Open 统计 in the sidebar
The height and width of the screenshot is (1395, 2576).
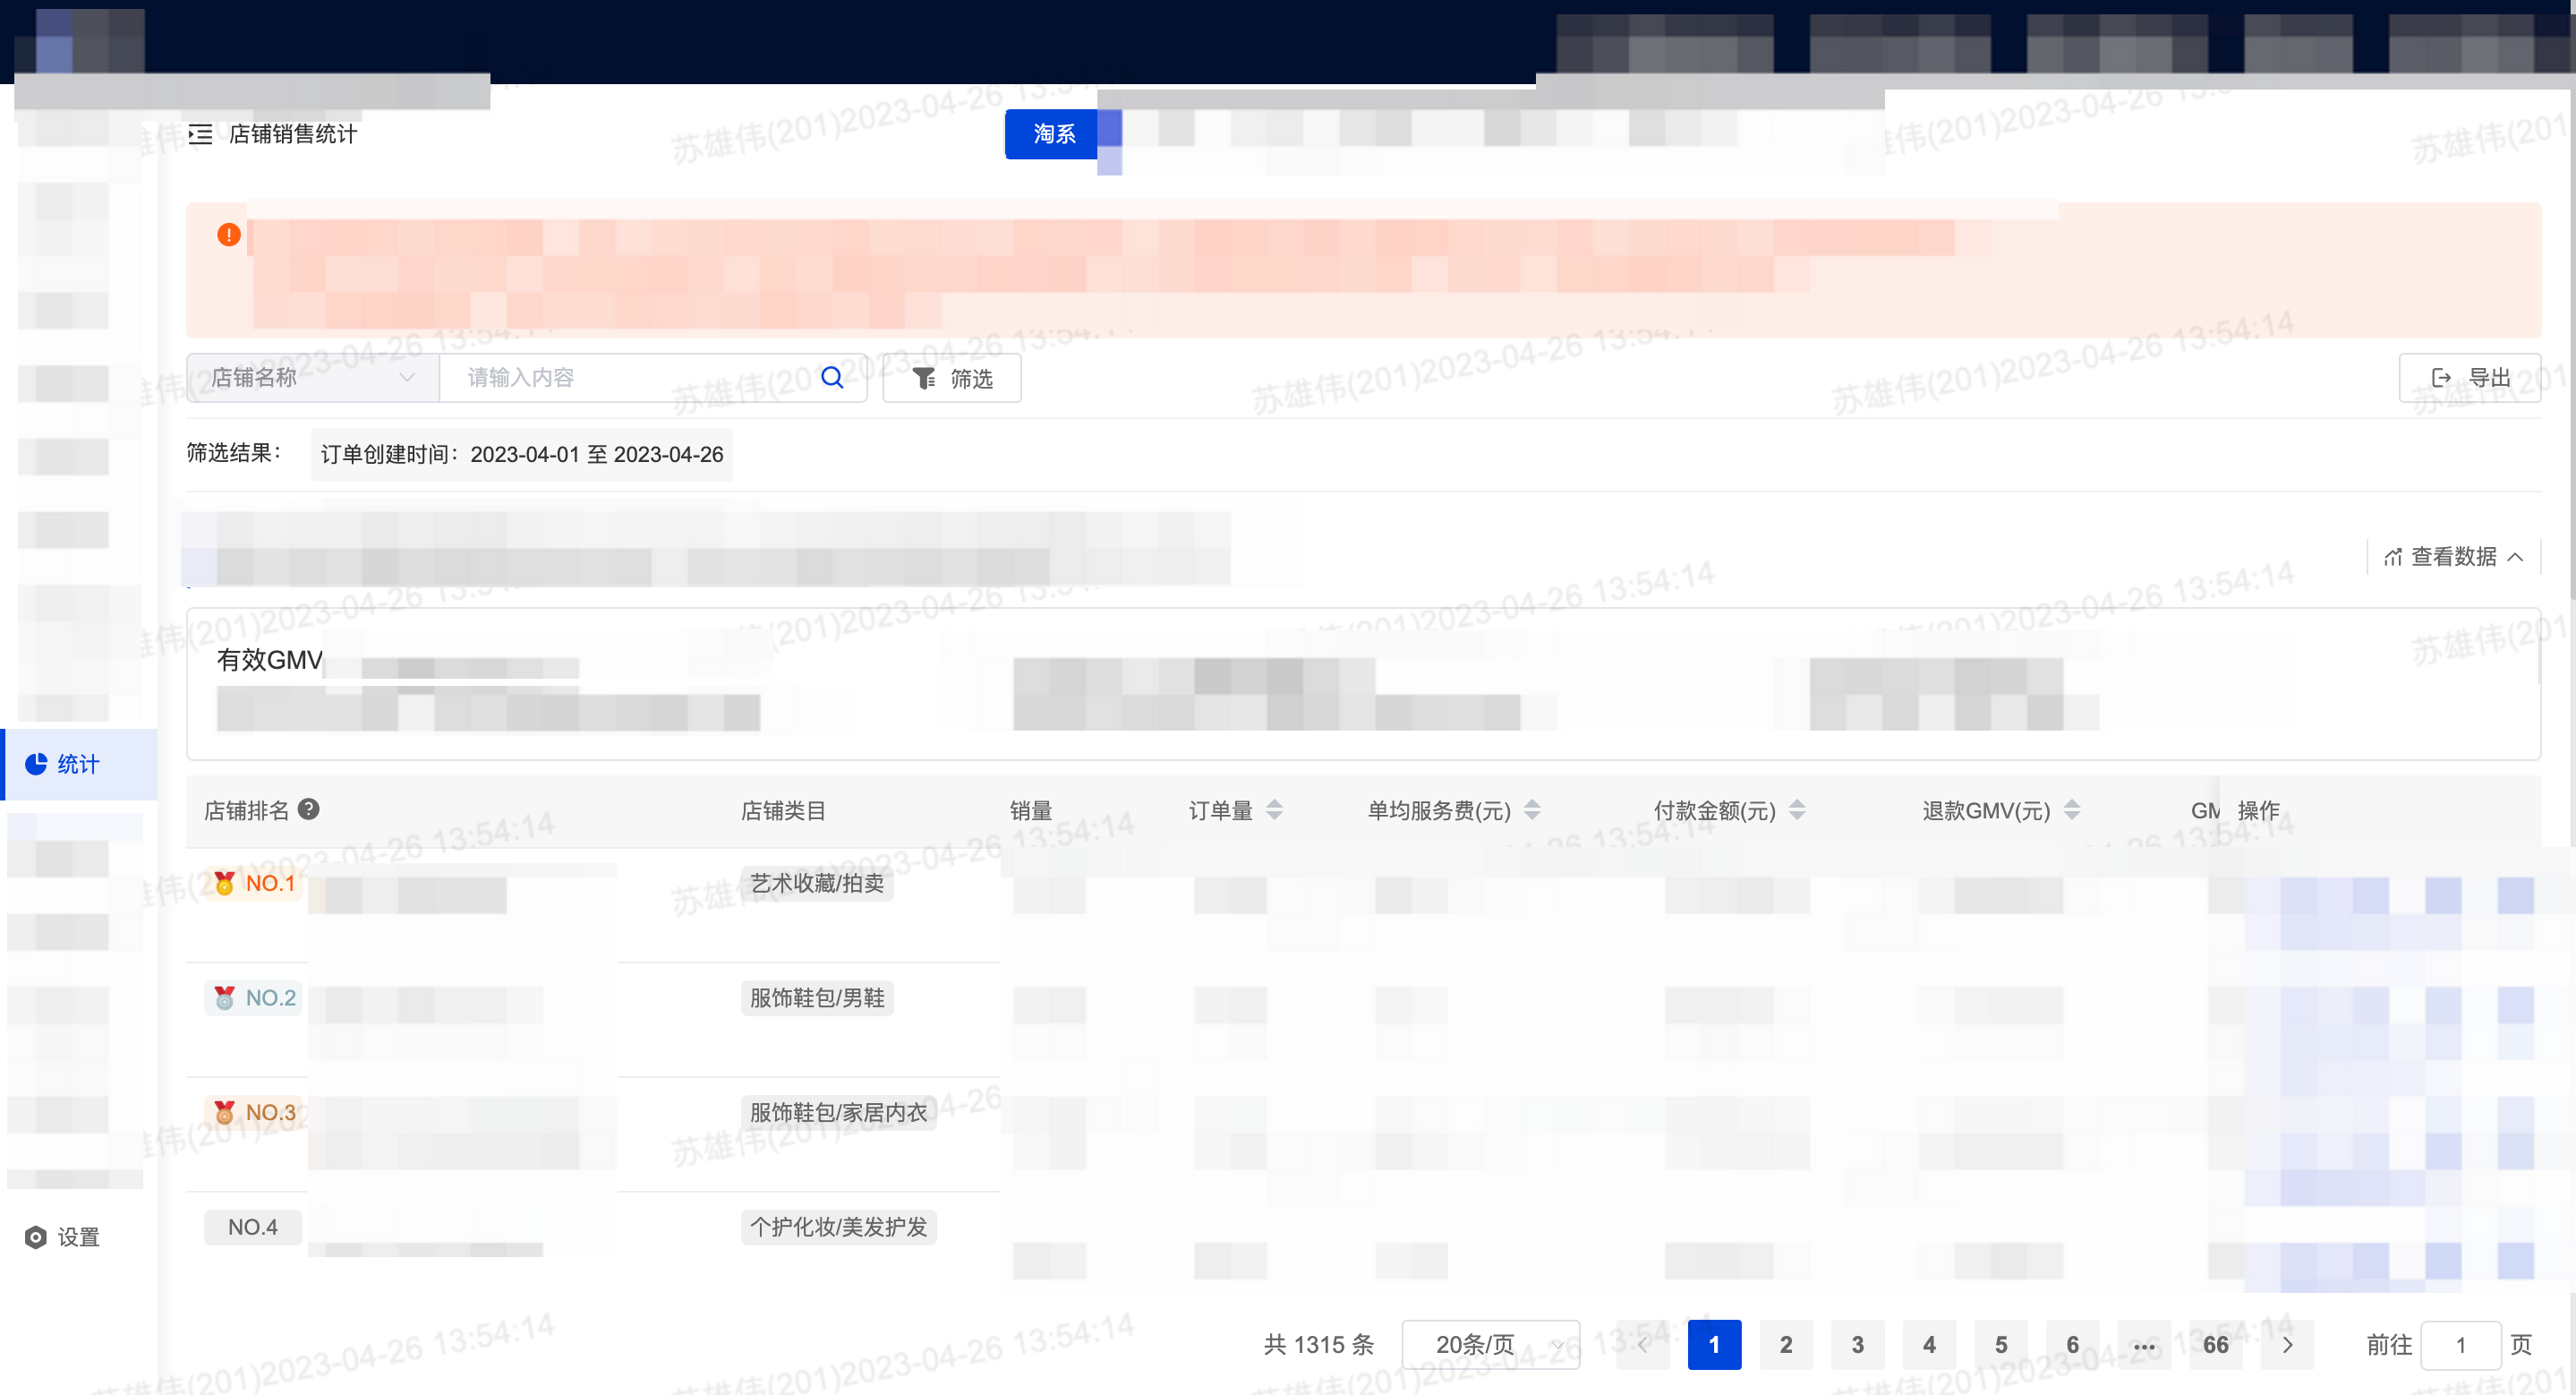pos(79,764)
